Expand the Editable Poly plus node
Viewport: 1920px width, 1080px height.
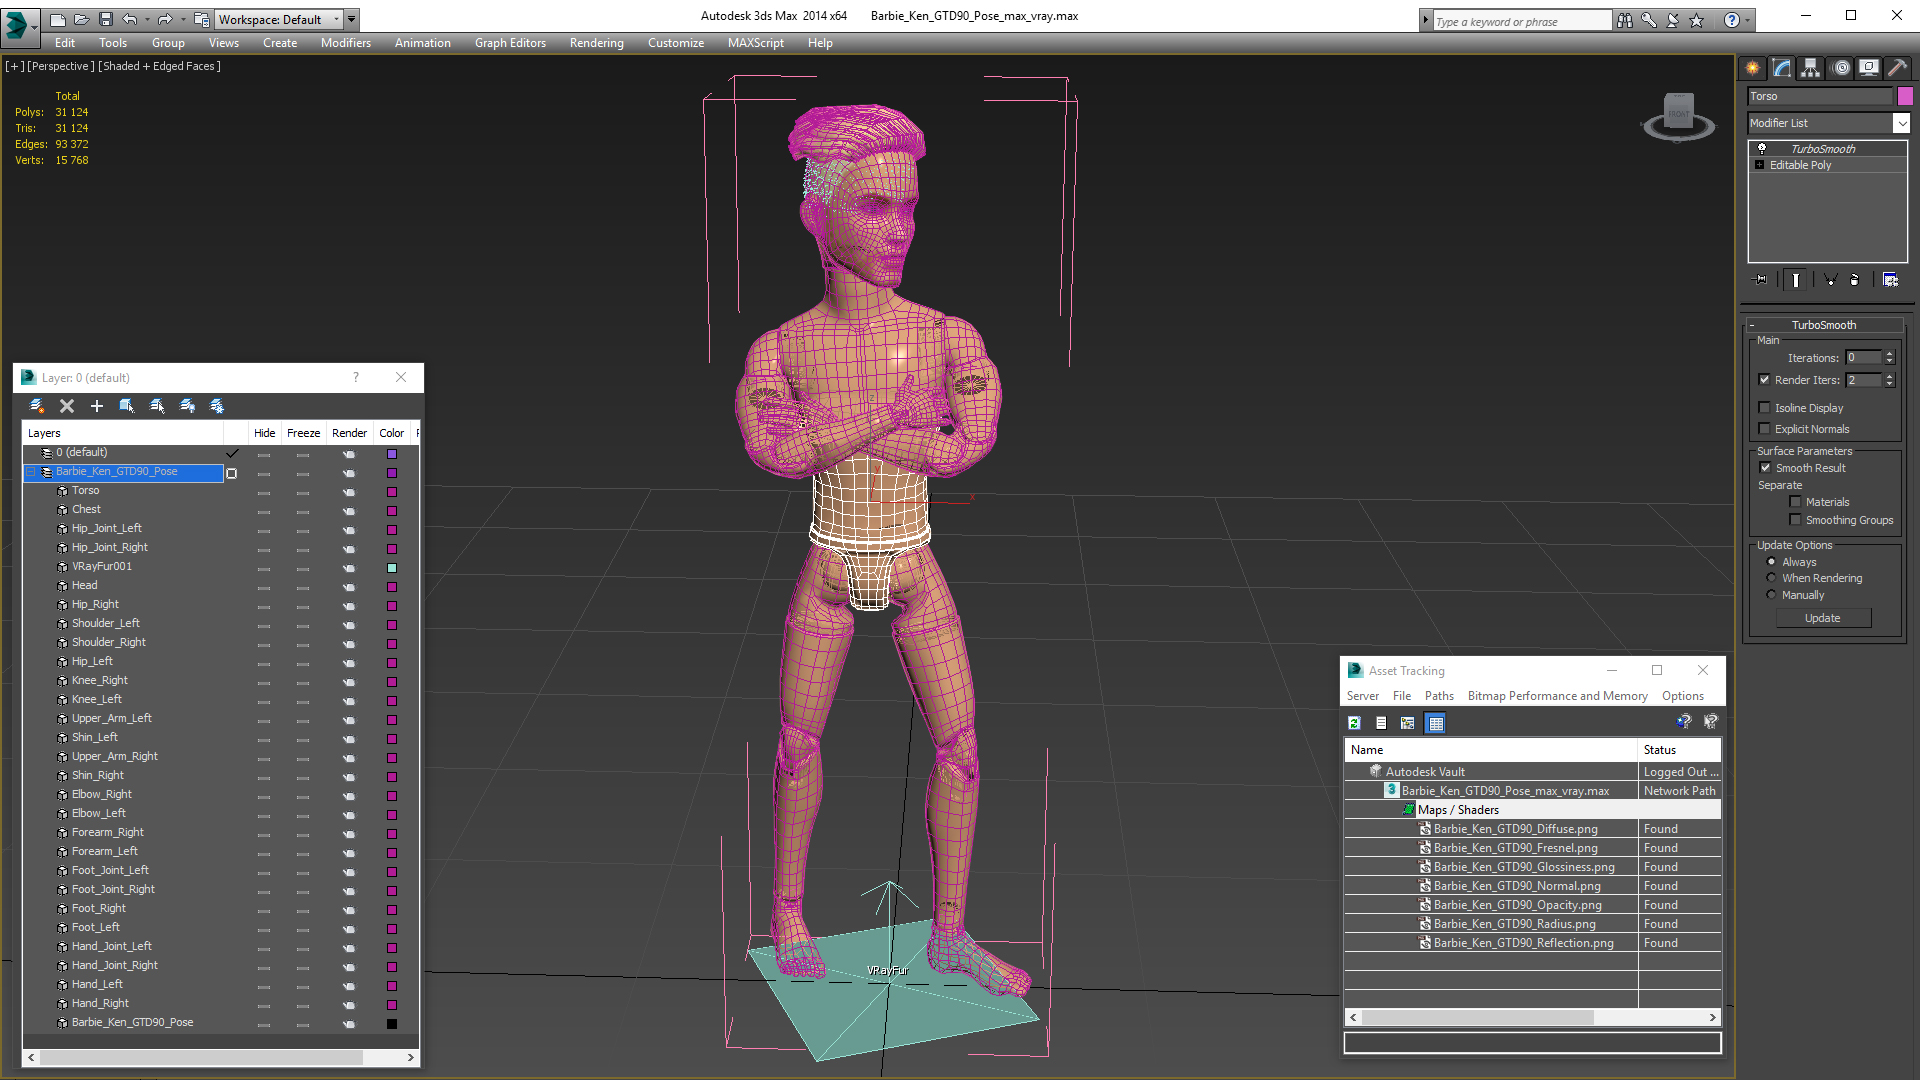(x=1760, y=165)
